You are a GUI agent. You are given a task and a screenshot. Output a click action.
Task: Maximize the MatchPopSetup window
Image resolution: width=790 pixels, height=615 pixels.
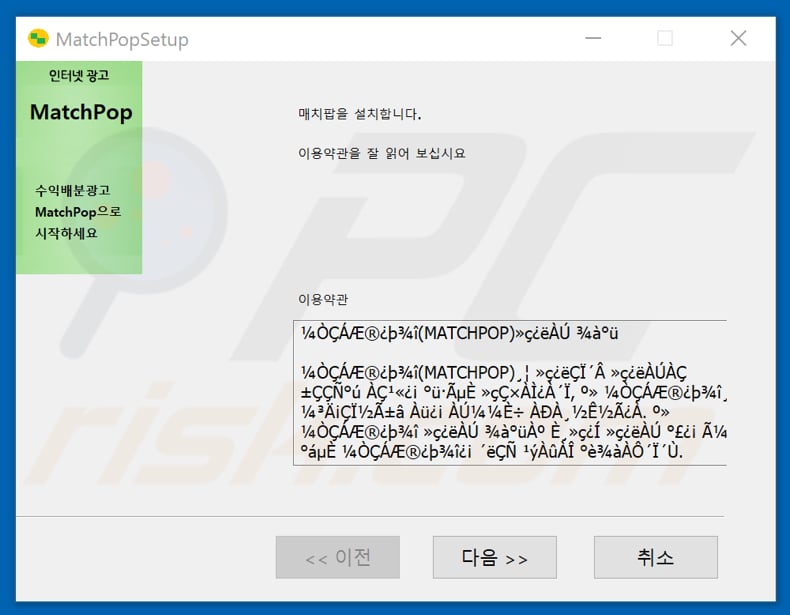(x=665, y=38)
